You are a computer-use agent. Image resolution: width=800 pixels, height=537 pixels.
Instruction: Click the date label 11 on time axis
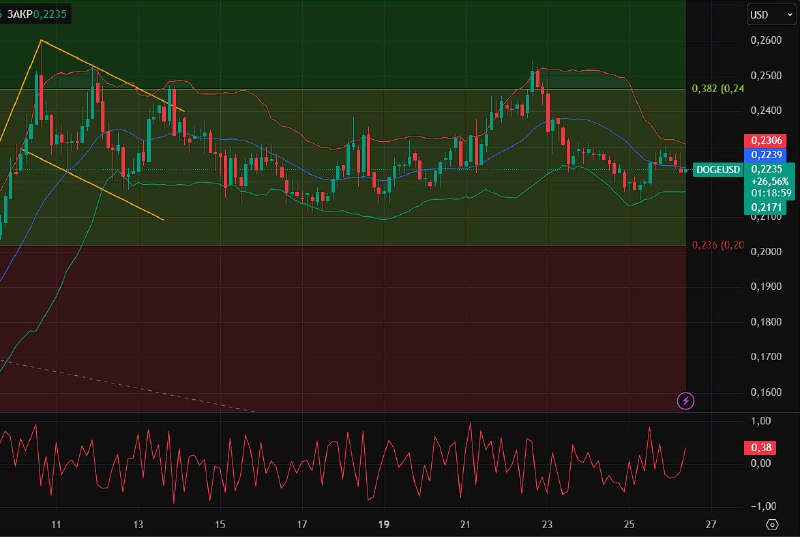tap(56, 524)
